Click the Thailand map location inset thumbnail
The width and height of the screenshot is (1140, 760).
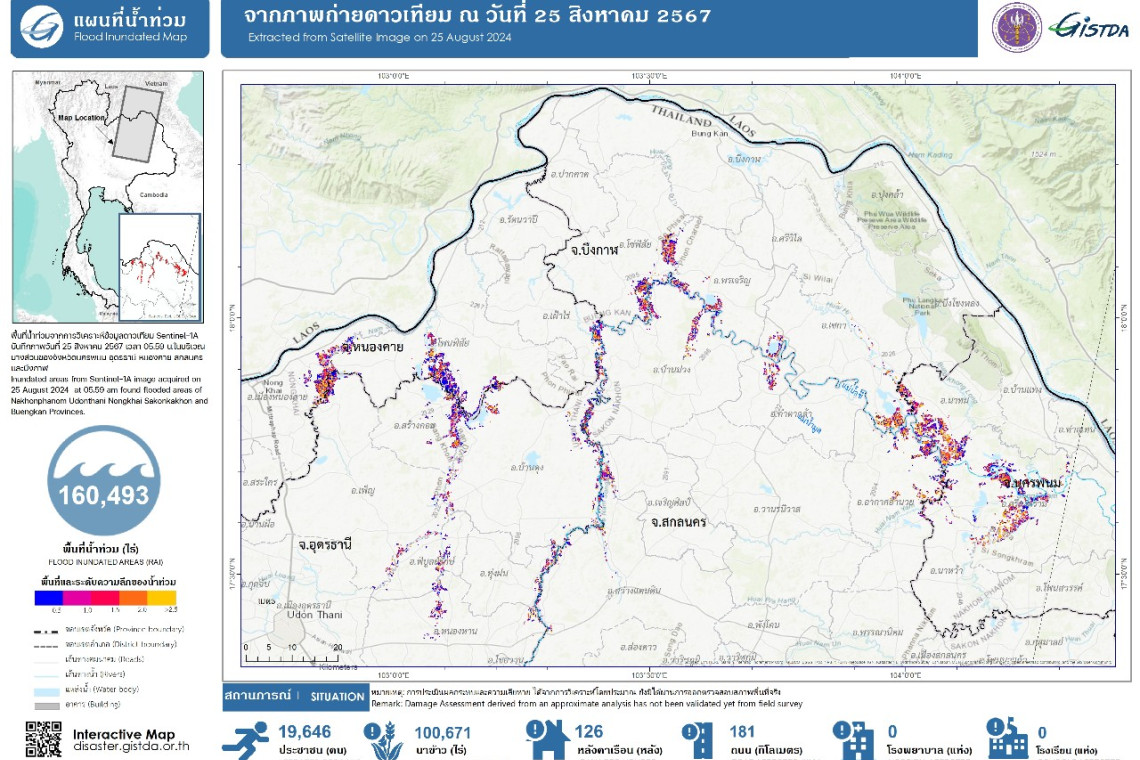tap(107, 196)
